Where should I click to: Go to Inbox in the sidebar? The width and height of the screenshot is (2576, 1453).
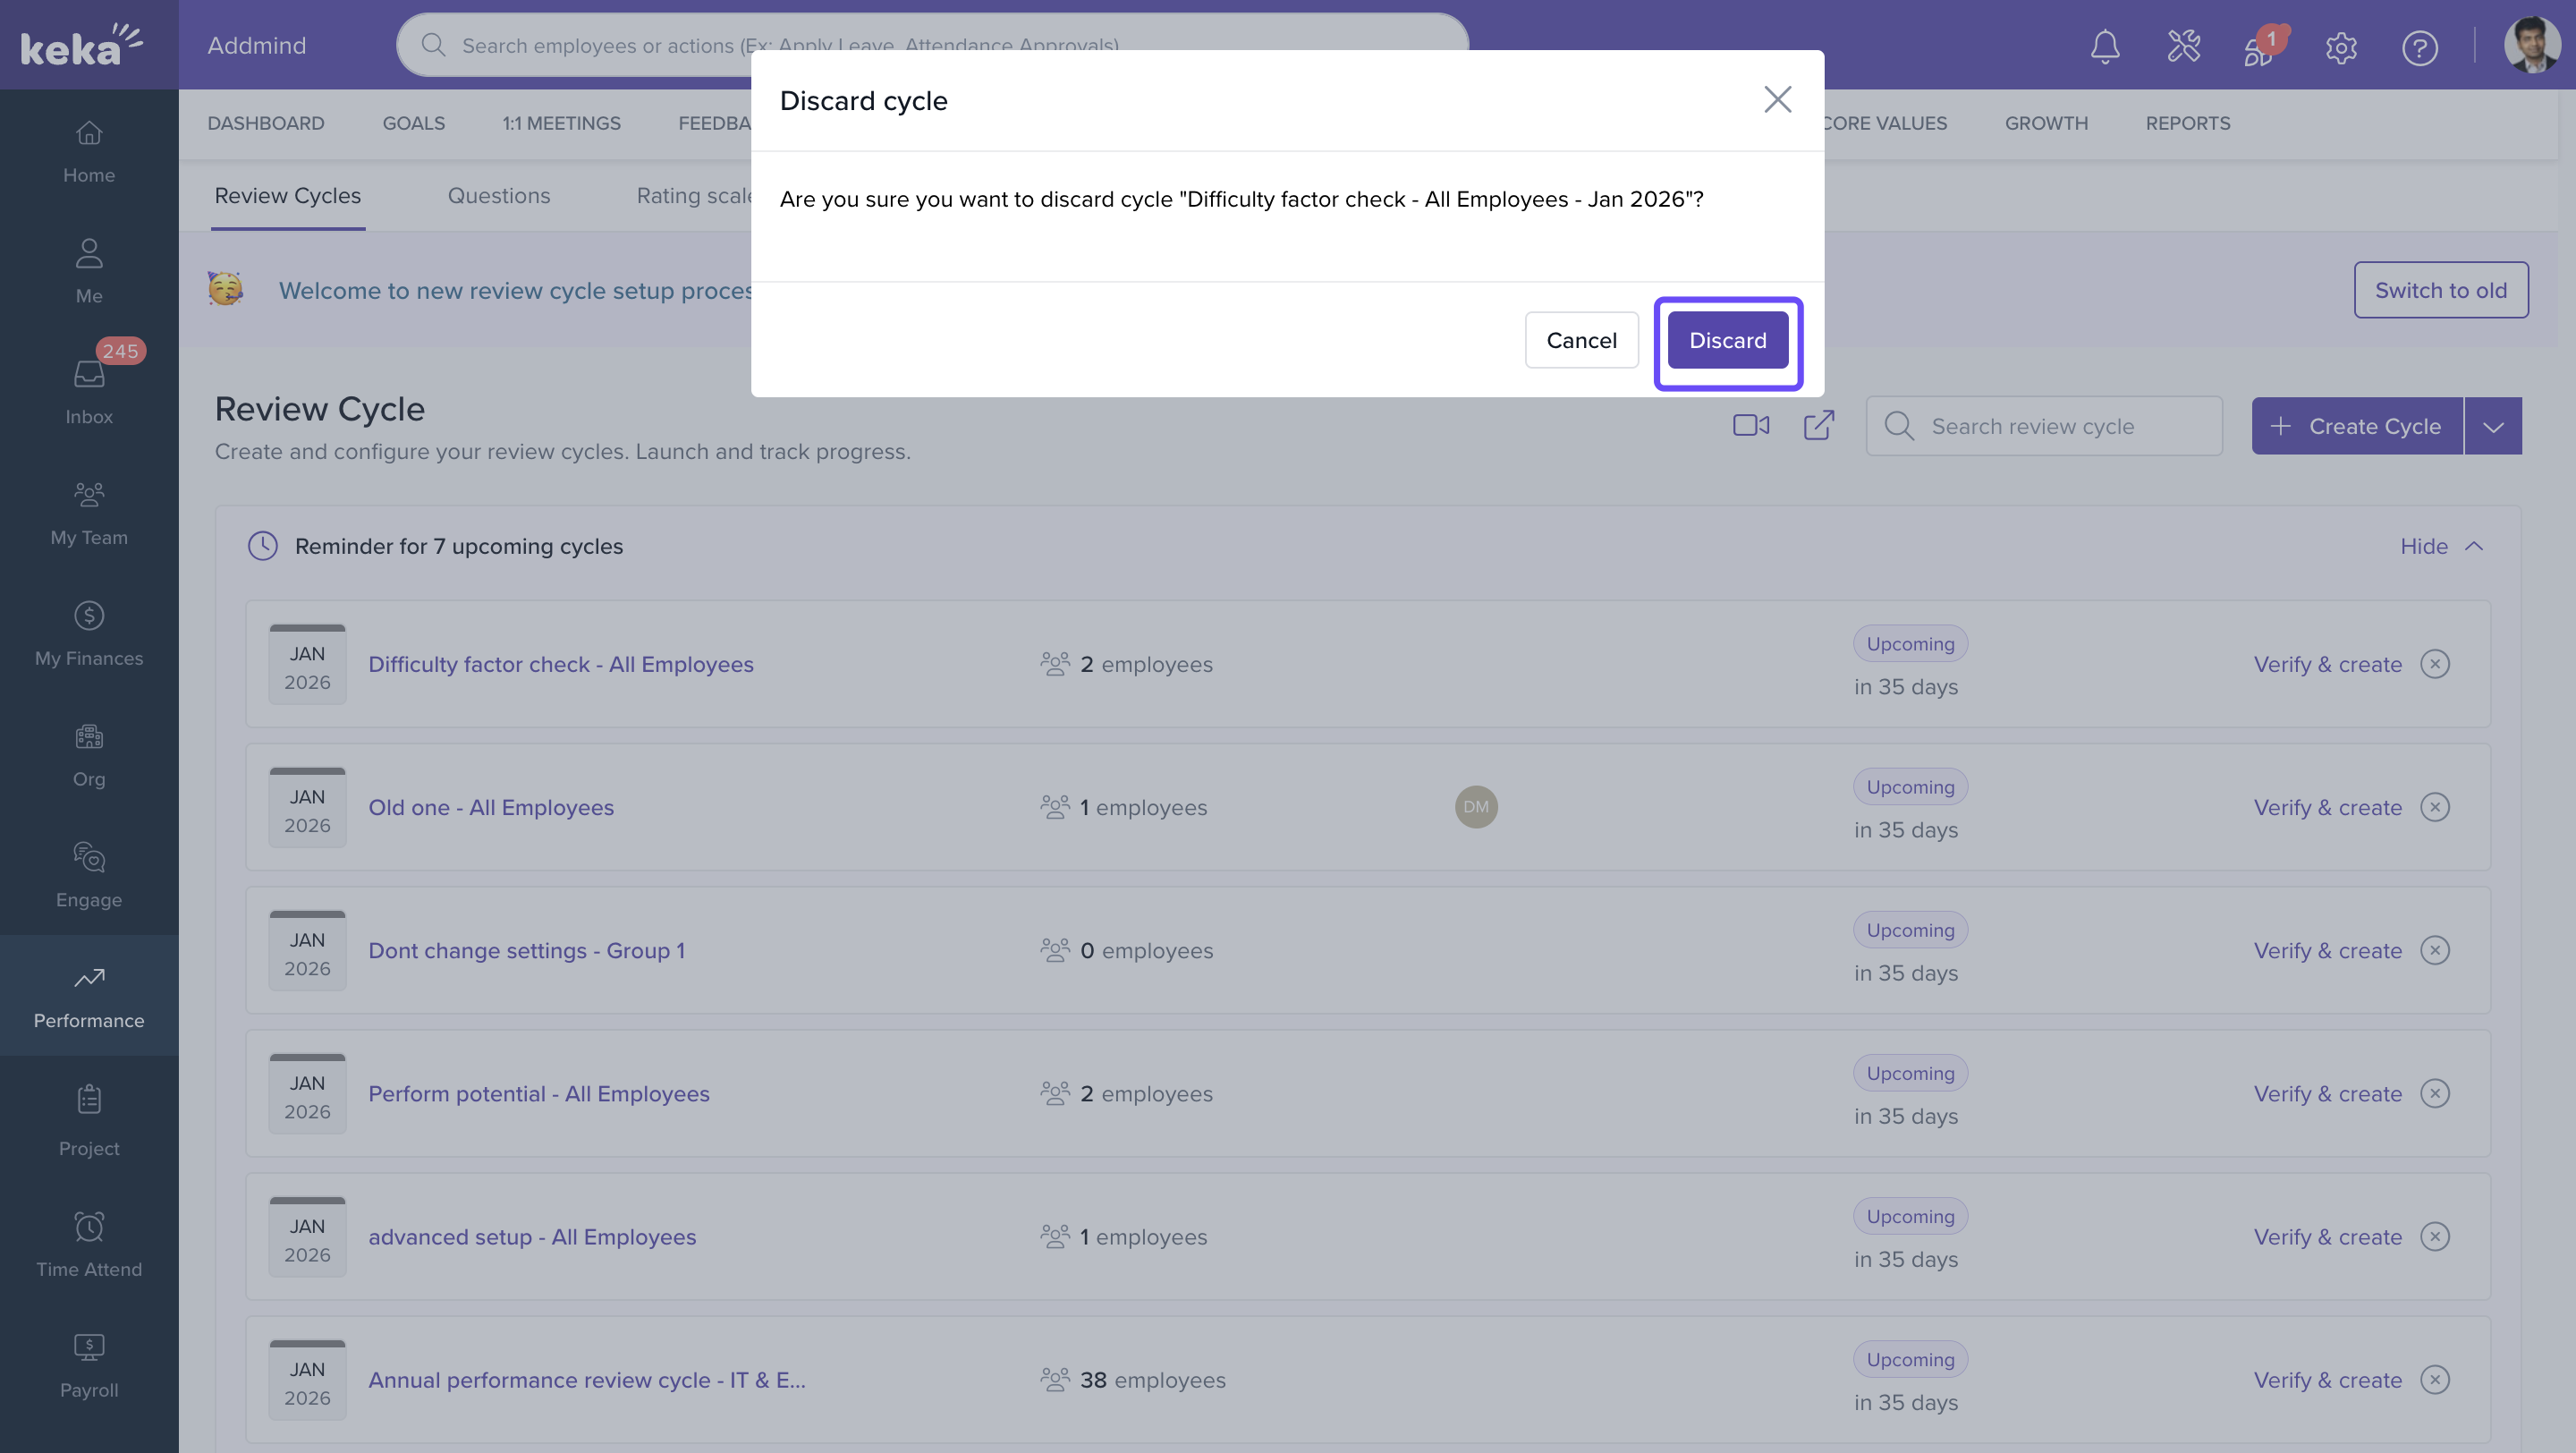click(89, 392)
